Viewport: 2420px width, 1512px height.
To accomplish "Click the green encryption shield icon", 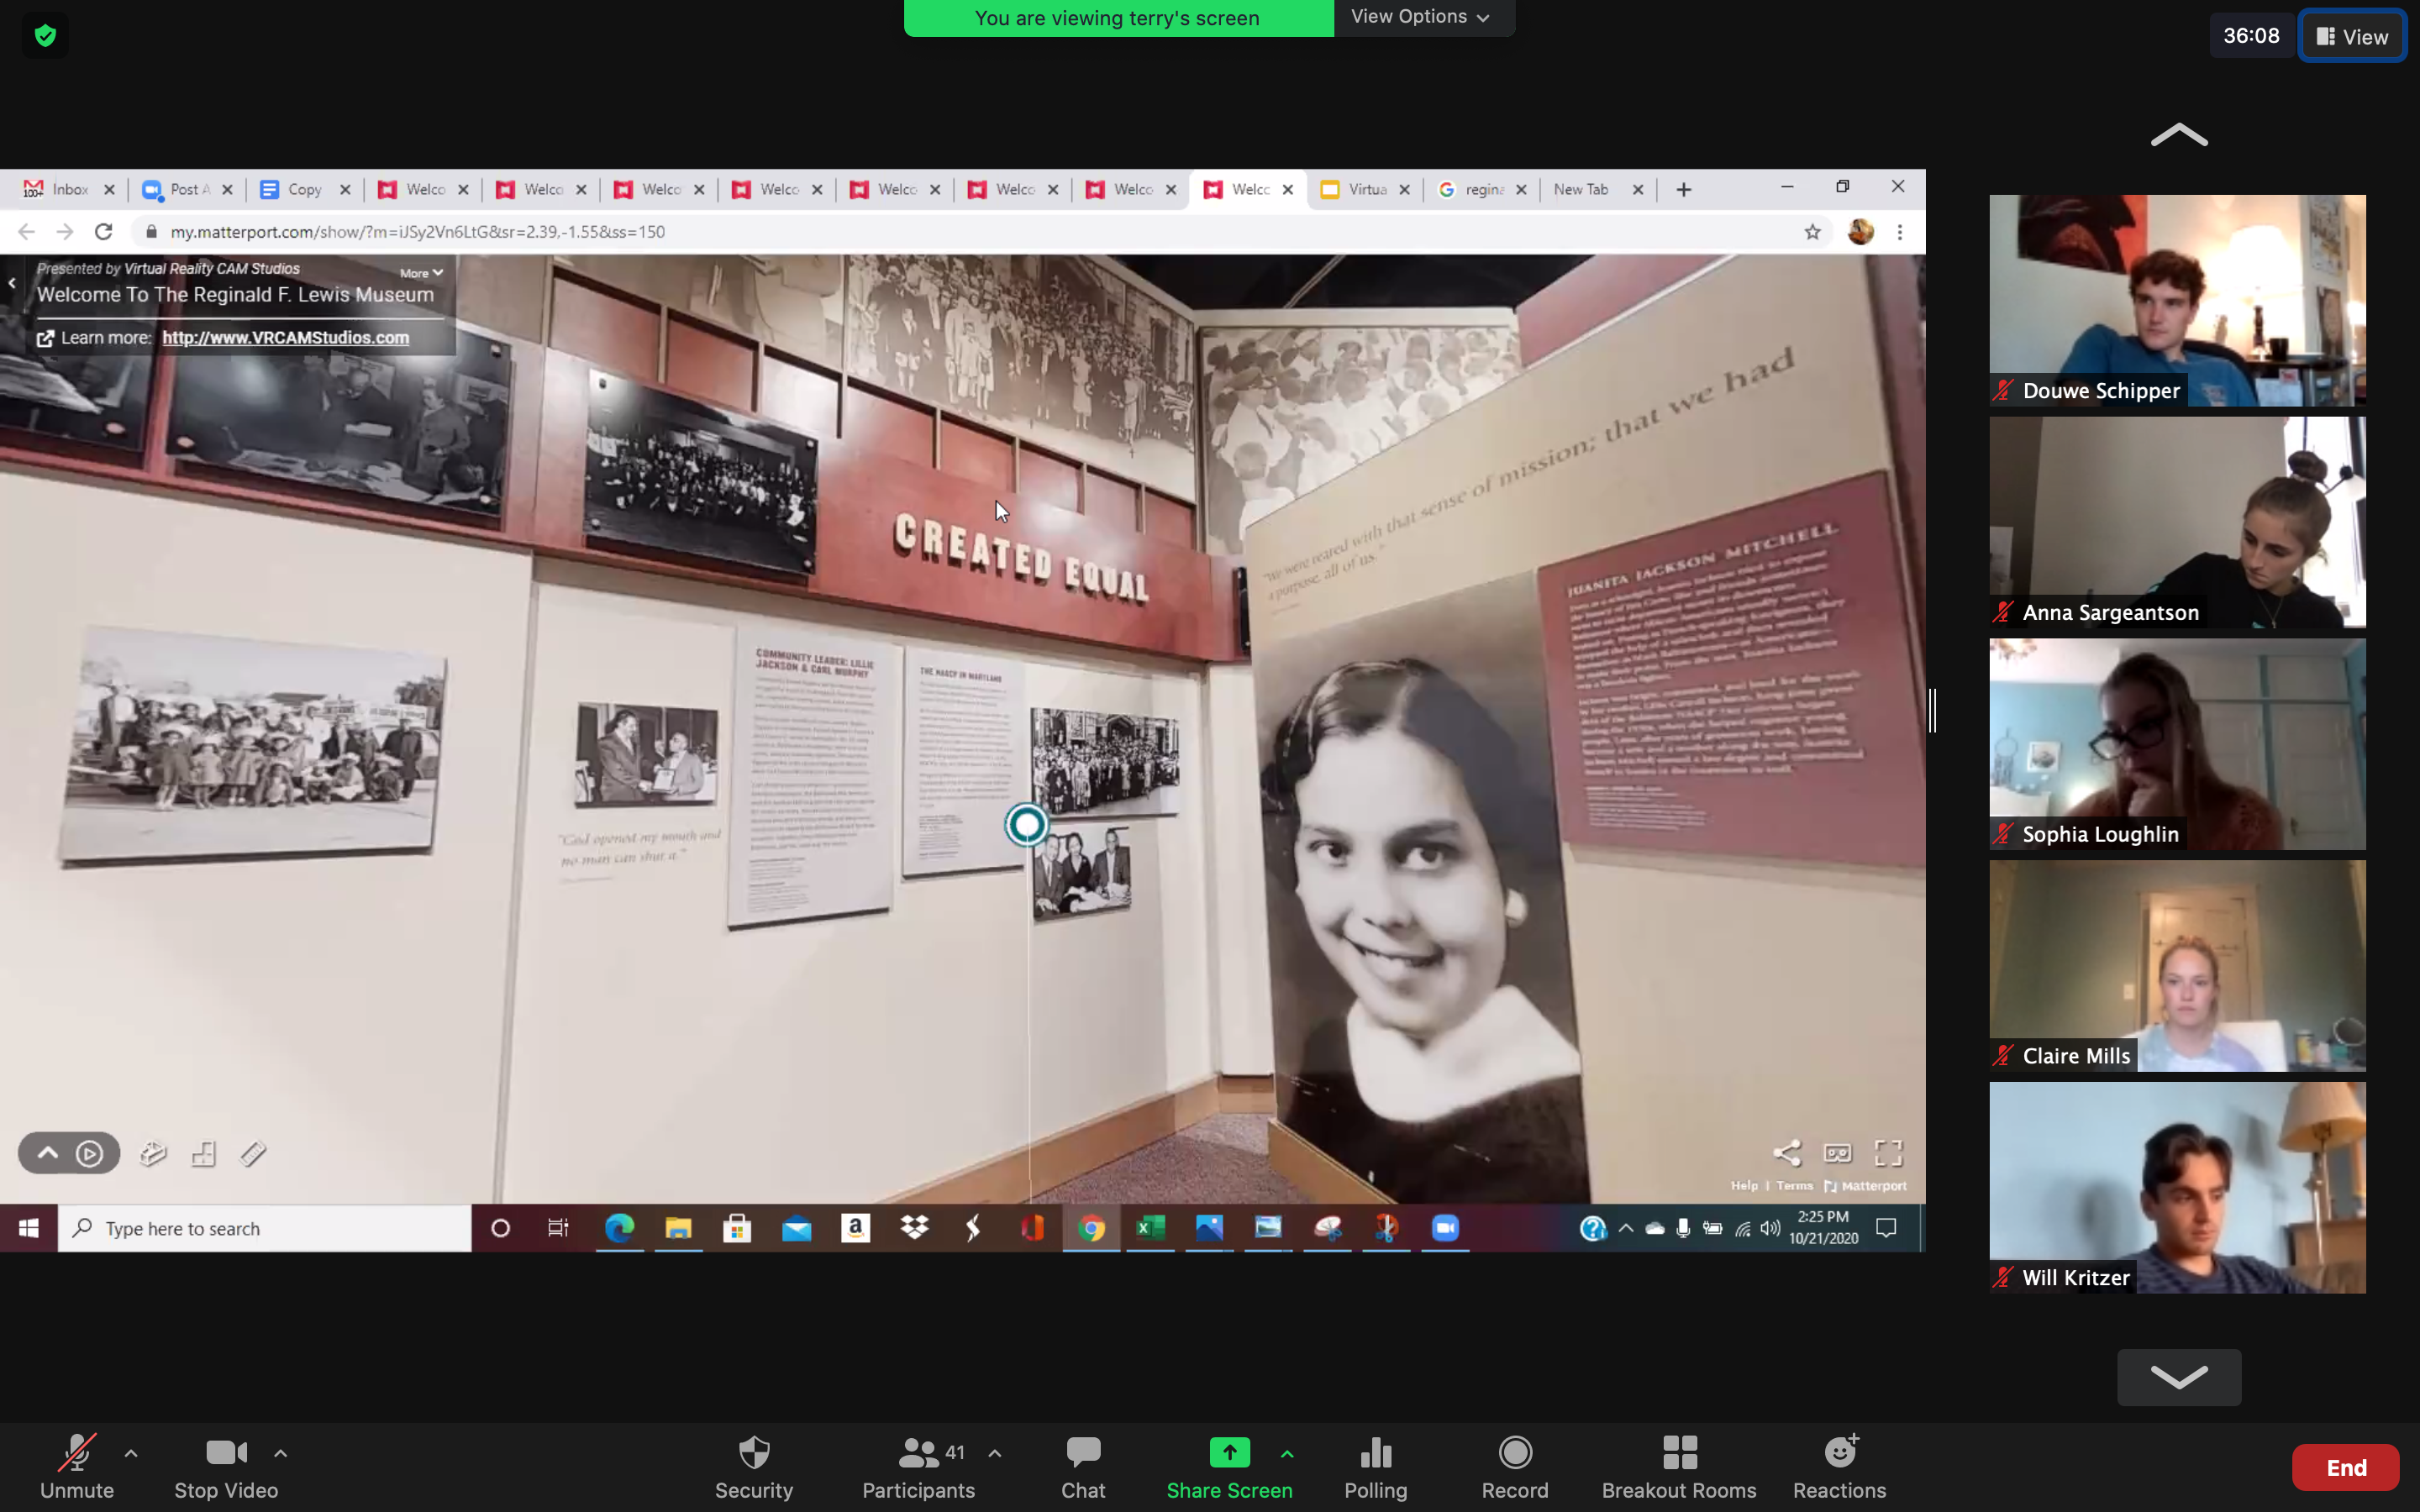I will pyautogui.click(x=45, y=37).
